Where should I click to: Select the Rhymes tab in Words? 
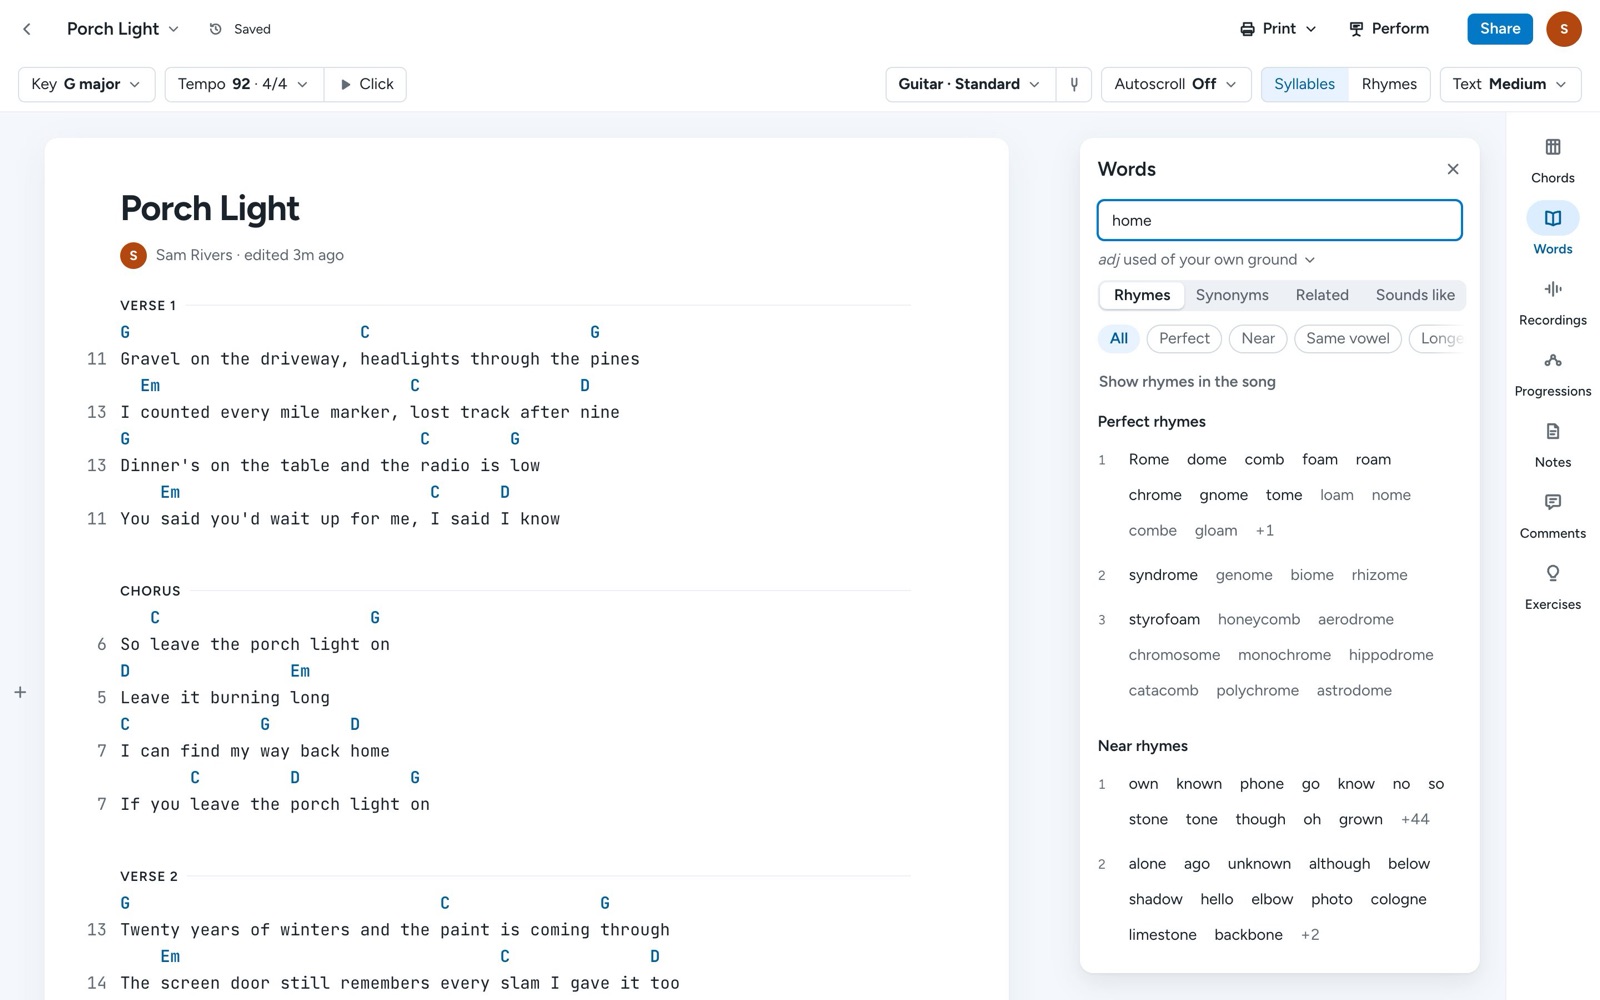coord(1141,295)
